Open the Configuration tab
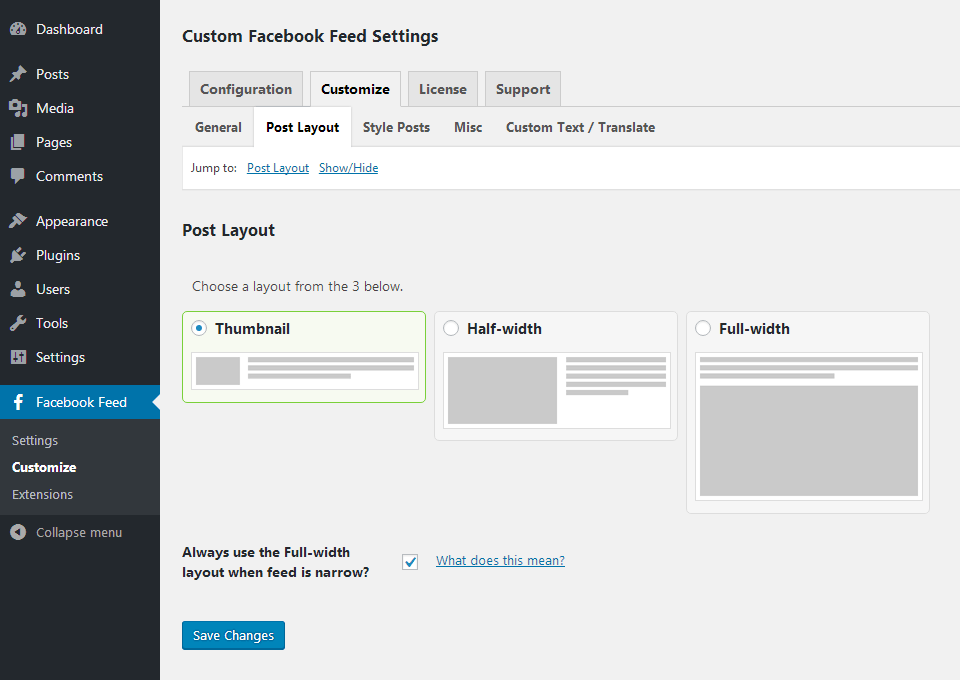The height and width of the screenshot is (680, 960). (x=245, y=88)
